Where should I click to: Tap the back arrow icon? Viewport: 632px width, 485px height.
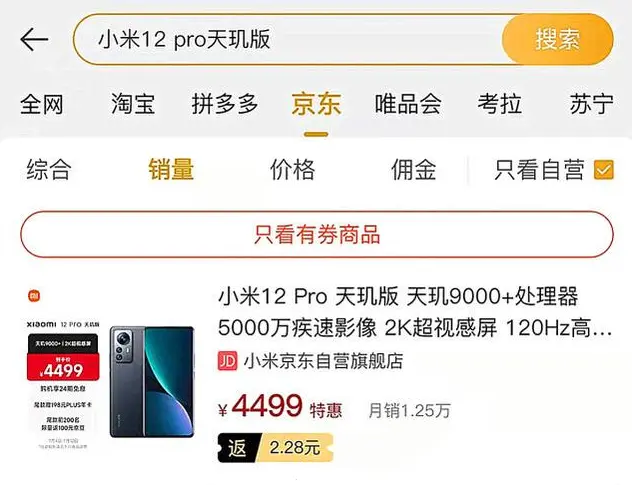(34, 39)
